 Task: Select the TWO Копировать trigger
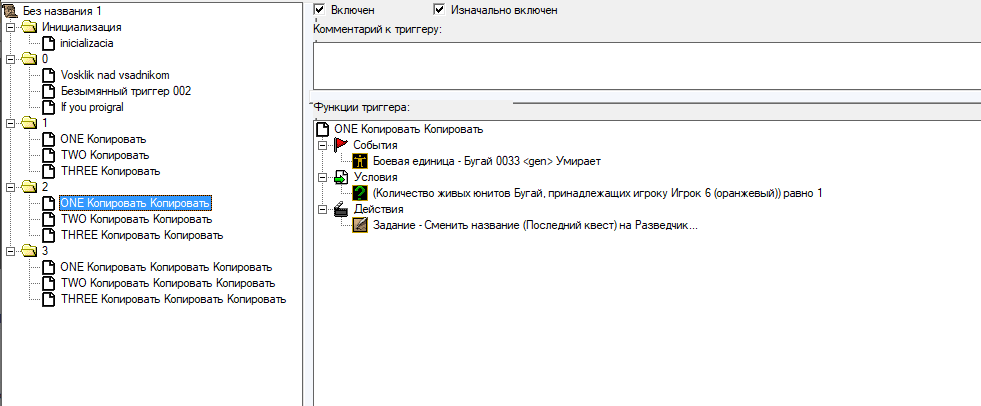tap(104, 155)
